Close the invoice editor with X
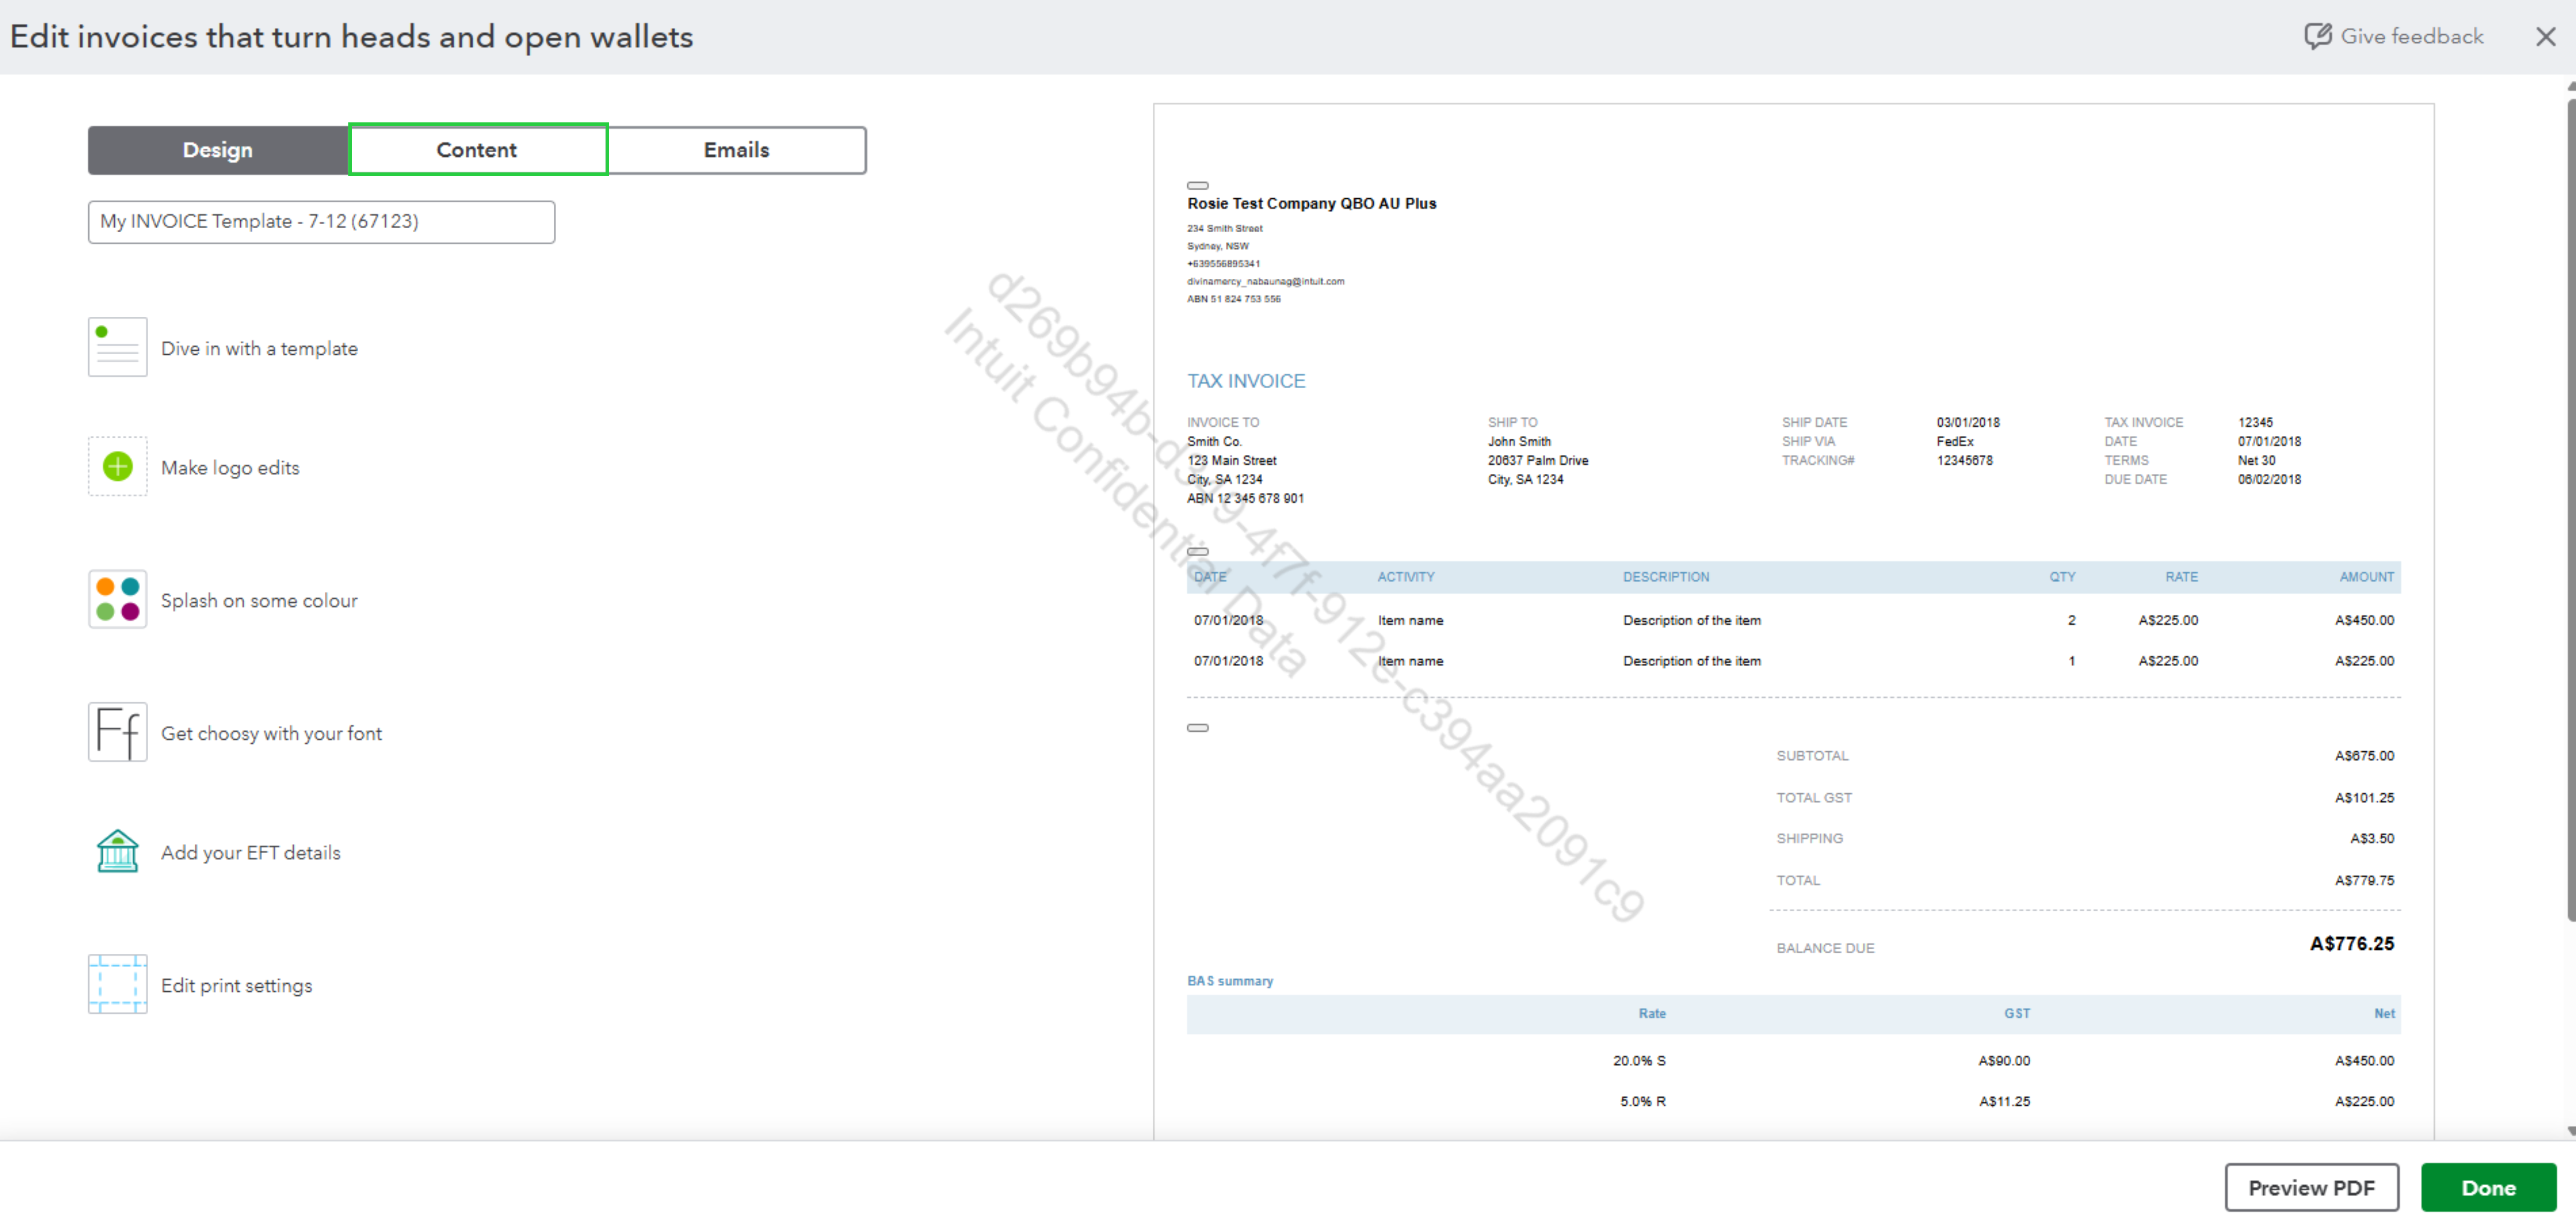The height and width of the screenshot is (1224, 2576). click(2545, 37)
